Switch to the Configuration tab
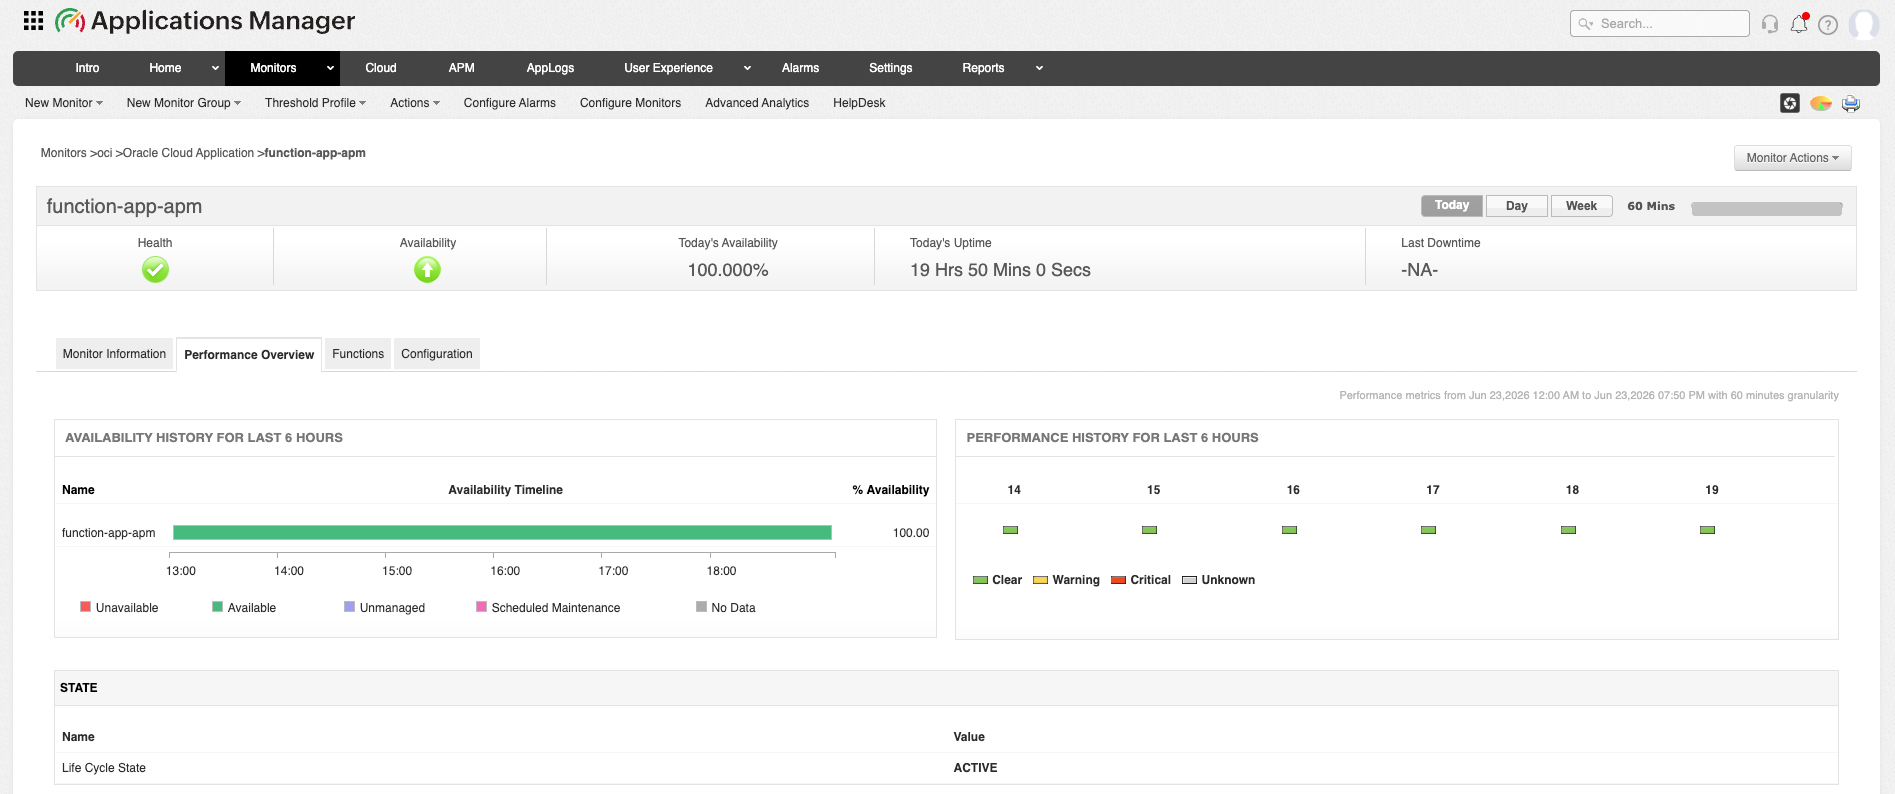 click(437, 354)
